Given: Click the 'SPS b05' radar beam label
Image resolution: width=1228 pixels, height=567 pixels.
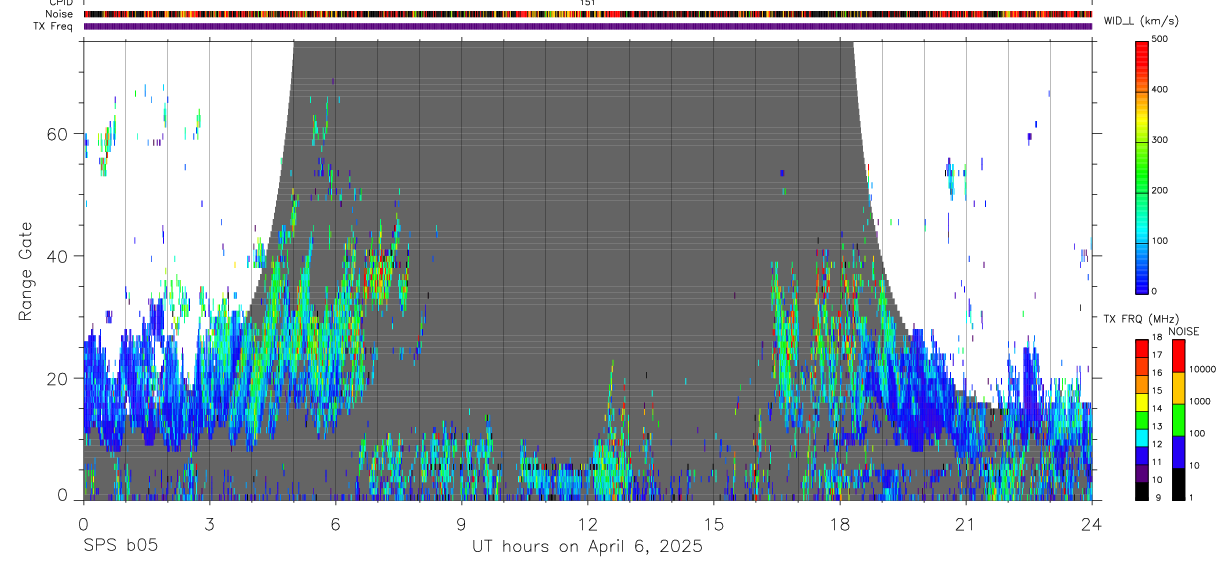Looking at the screenshot, I should (x=119, y=547).
